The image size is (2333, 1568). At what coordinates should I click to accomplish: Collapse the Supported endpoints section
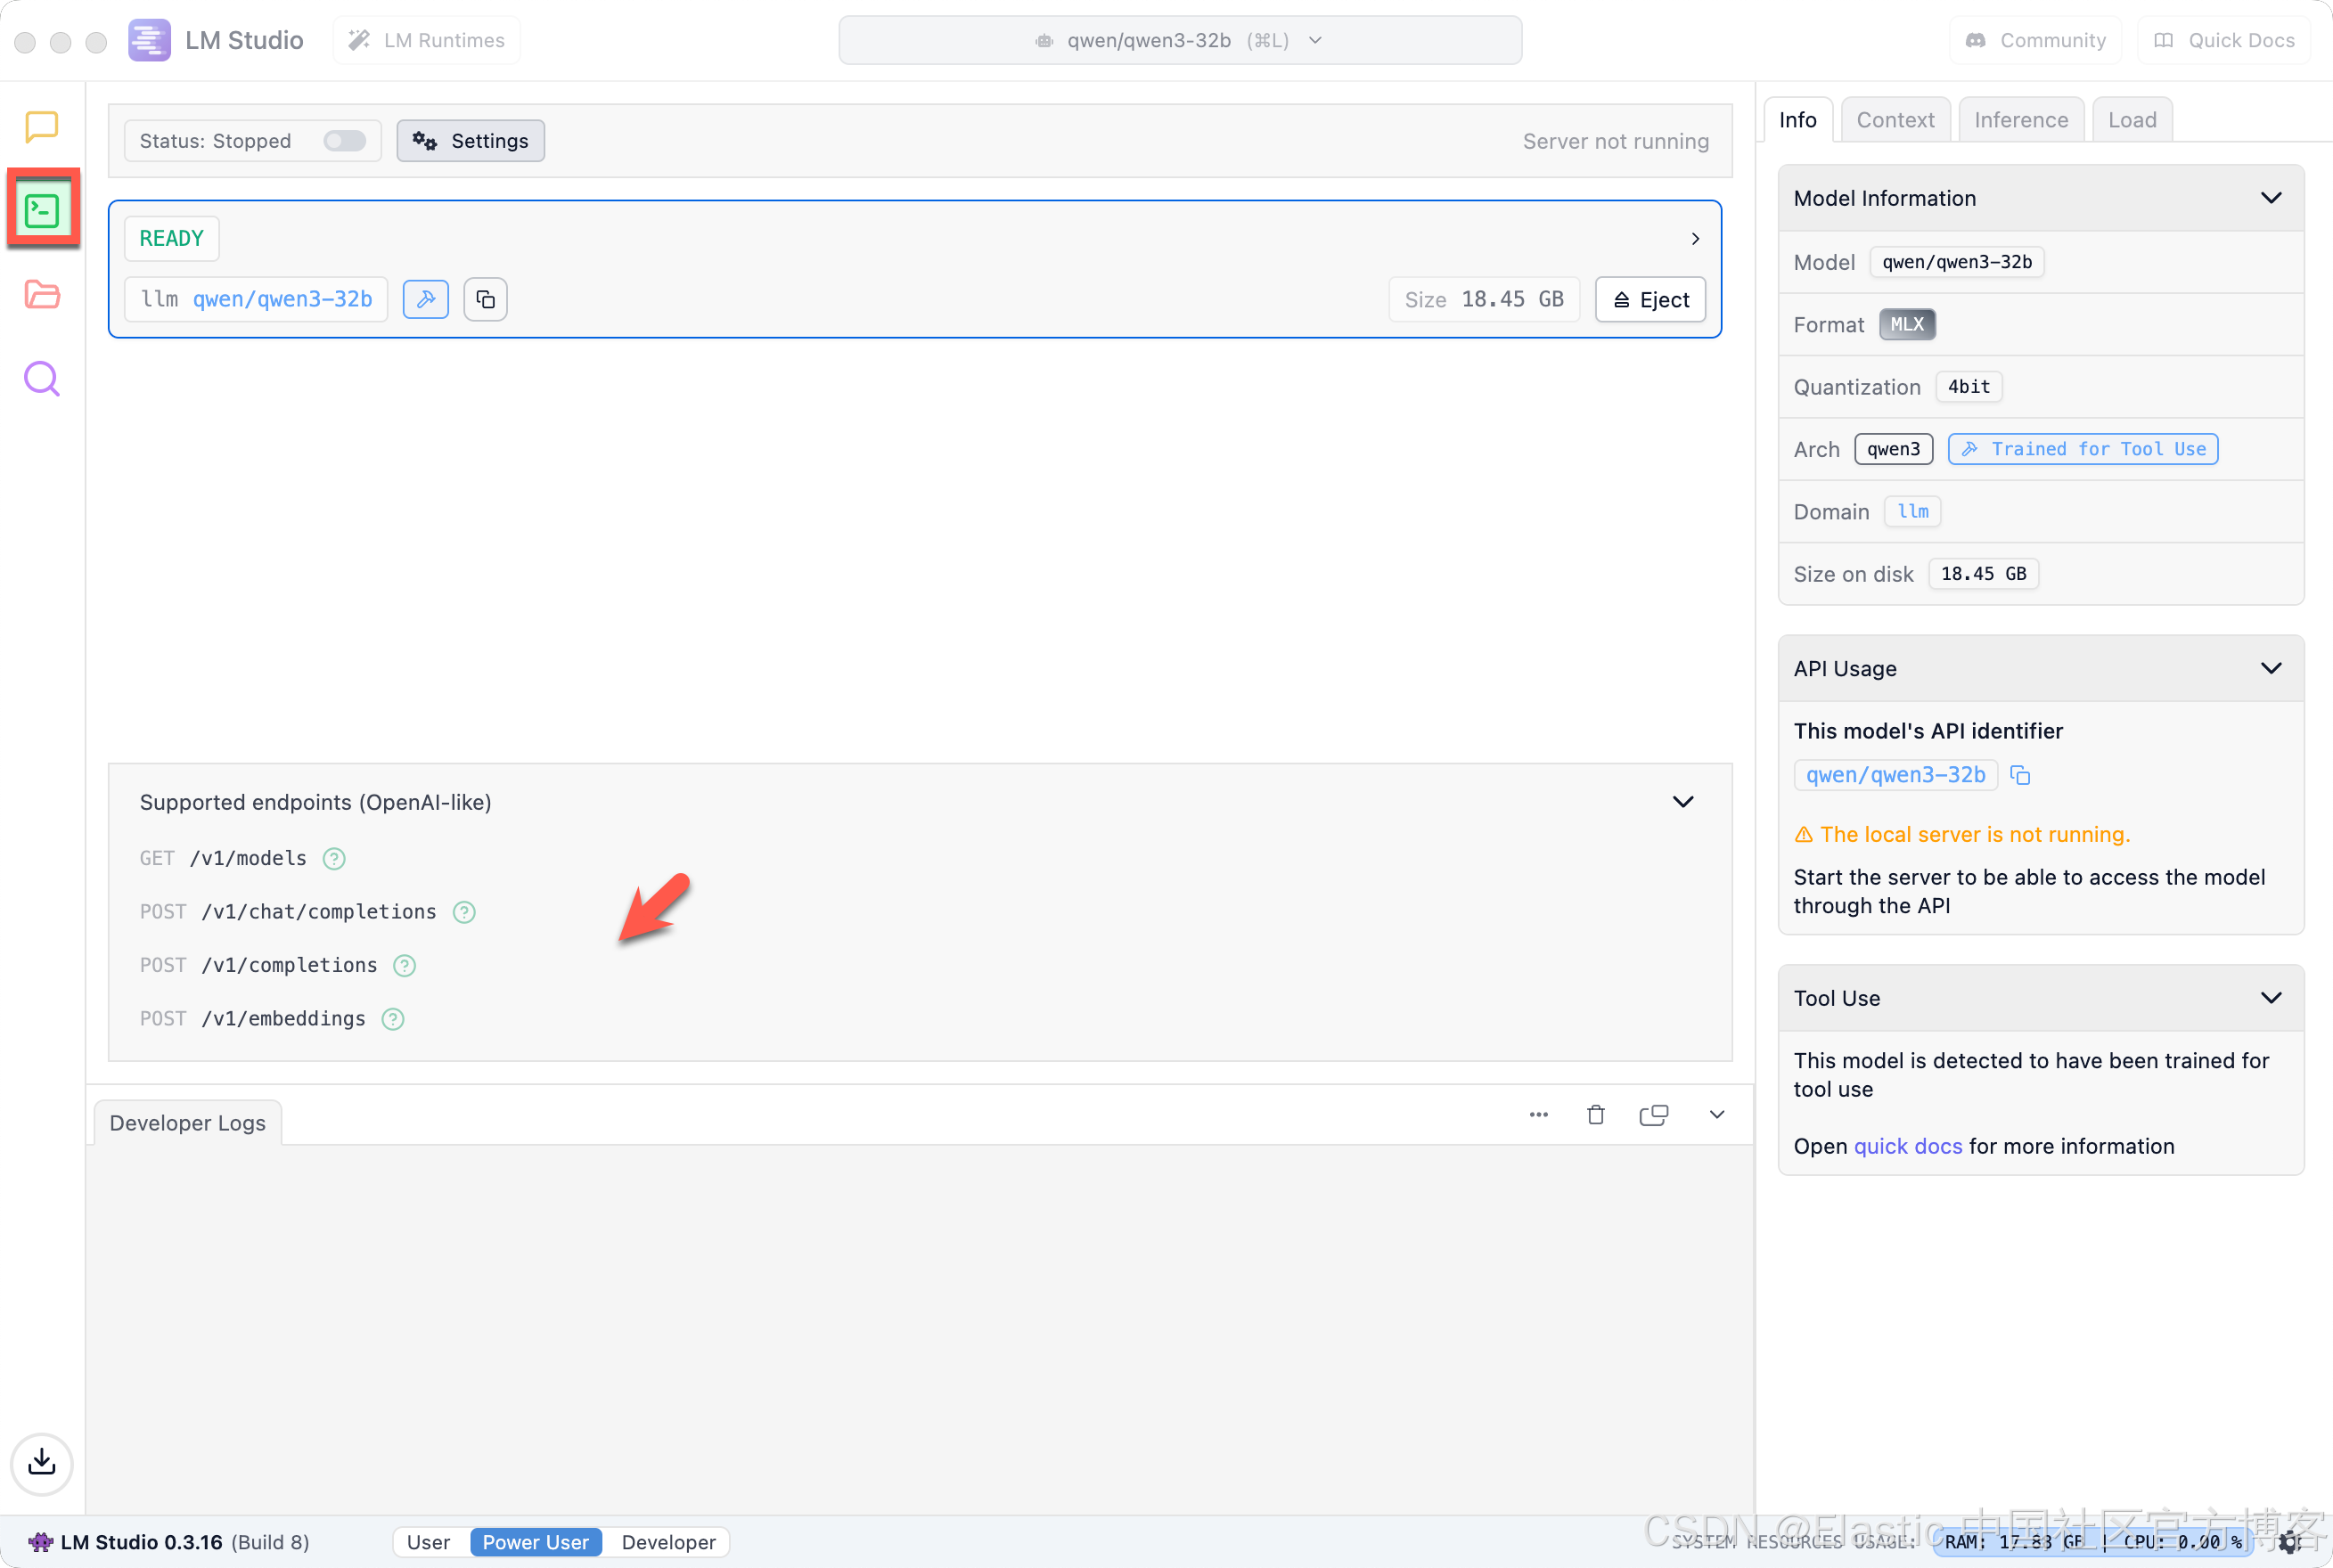coord(1683,802)
